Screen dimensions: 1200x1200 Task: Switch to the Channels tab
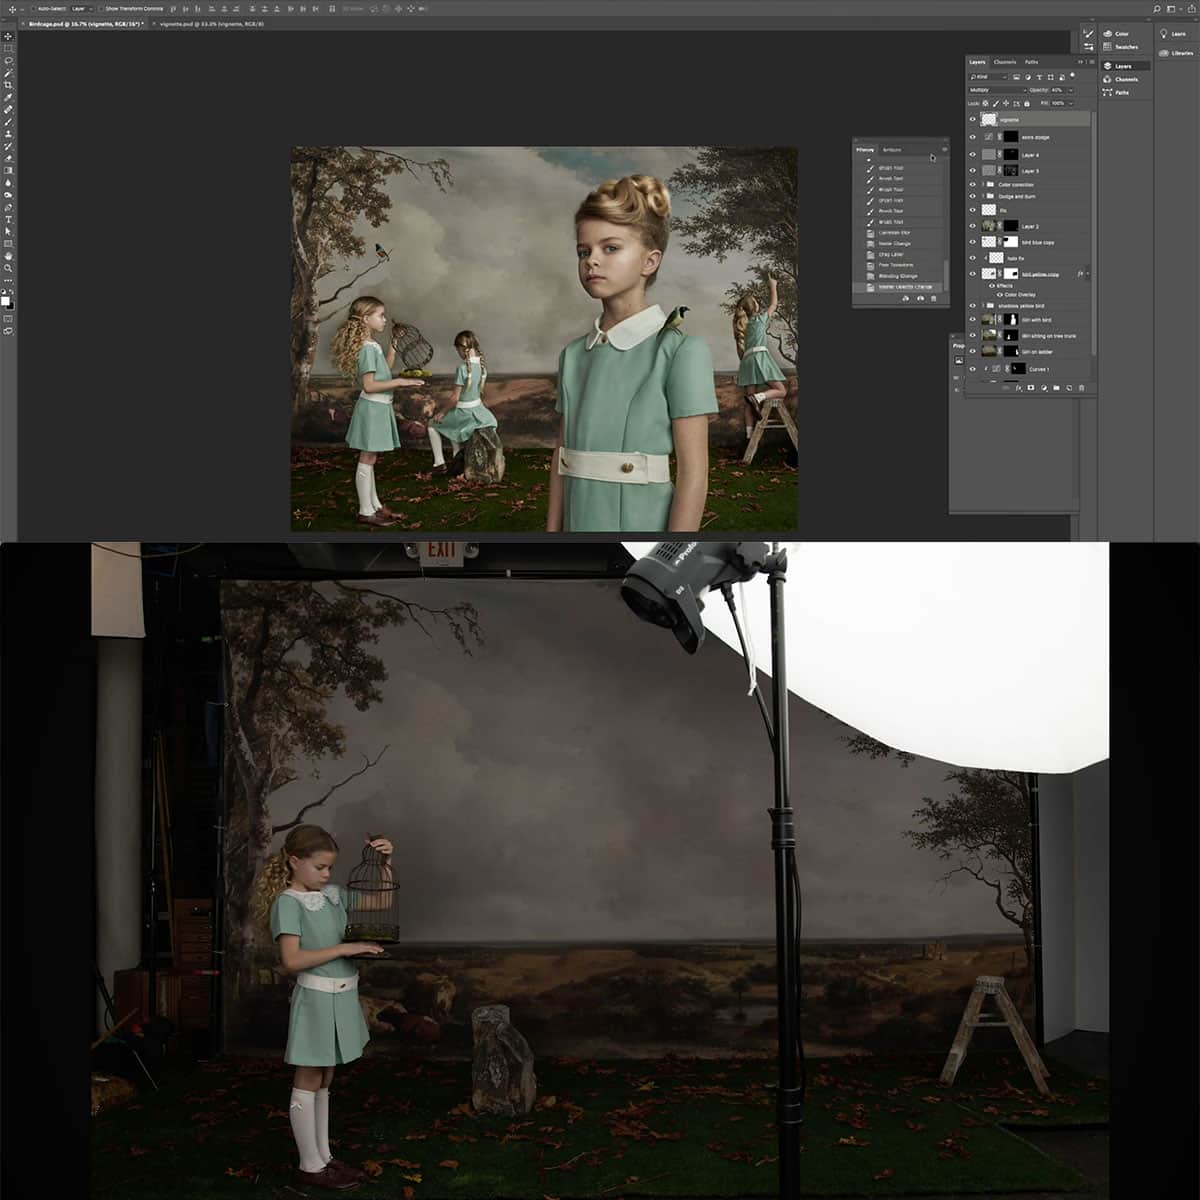(x=1004, y=62)
